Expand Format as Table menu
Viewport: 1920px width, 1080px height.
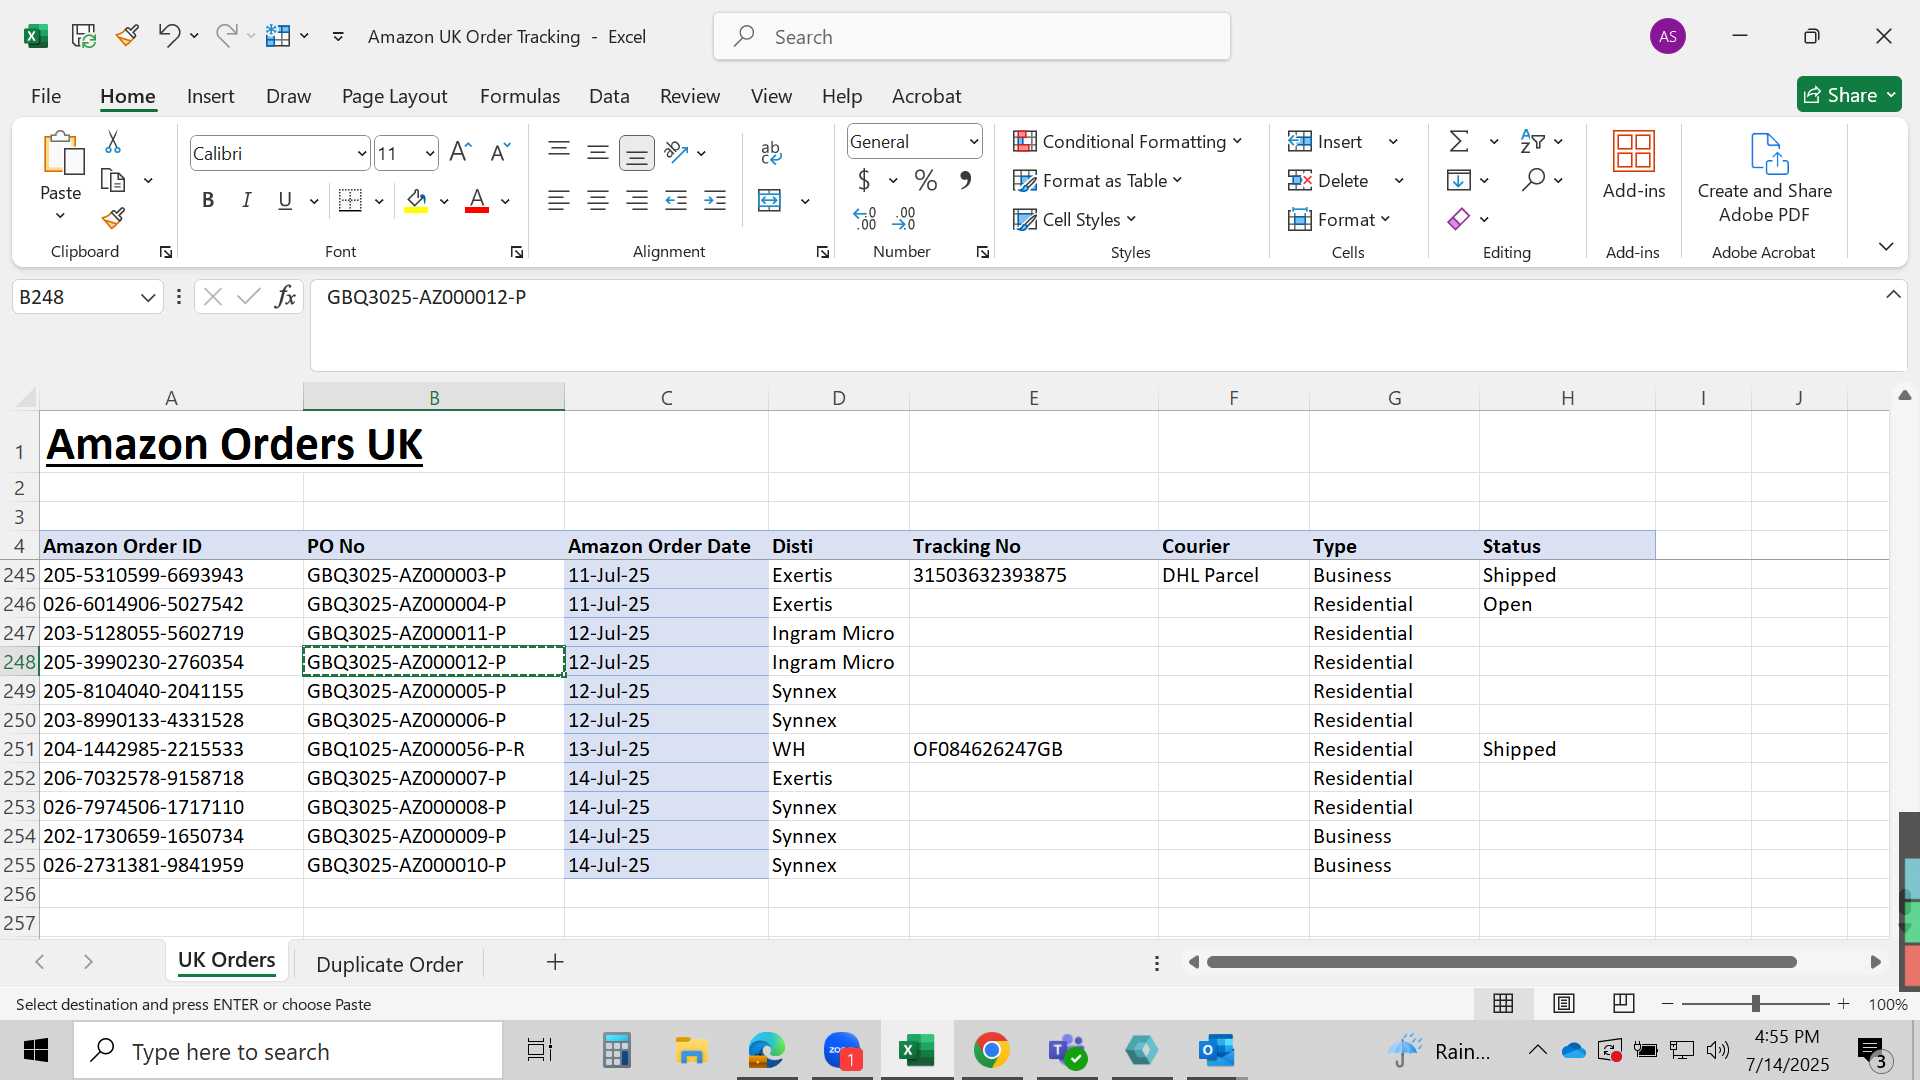[1098, 180]
